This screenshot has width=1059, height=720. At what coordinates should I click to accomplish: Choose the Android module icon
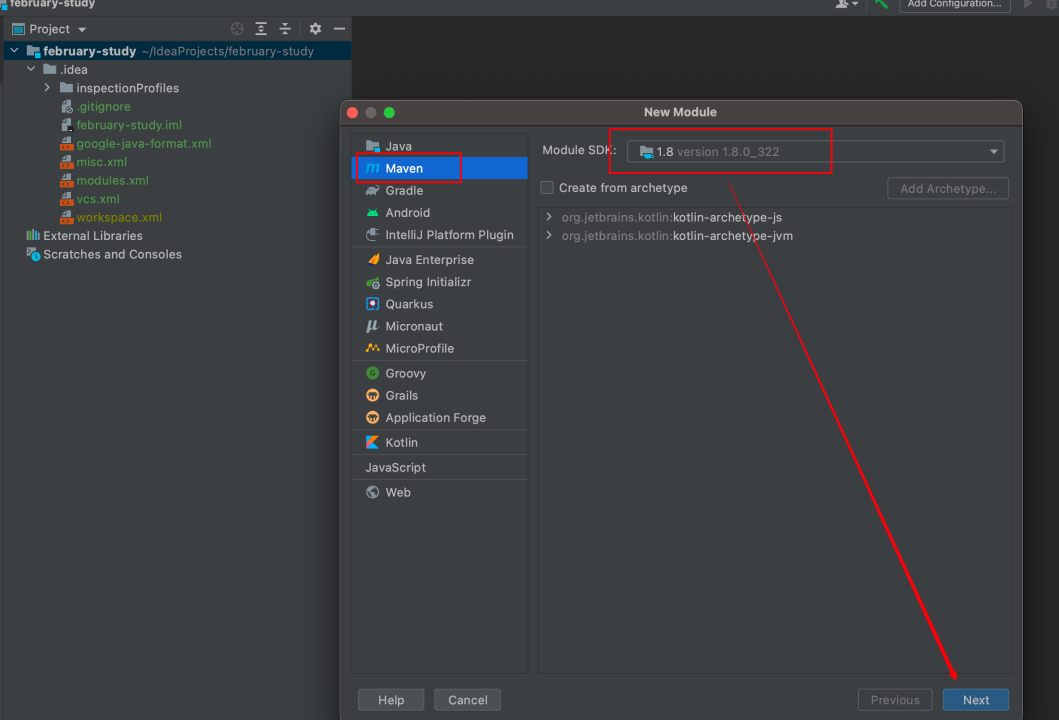point(372,213)
